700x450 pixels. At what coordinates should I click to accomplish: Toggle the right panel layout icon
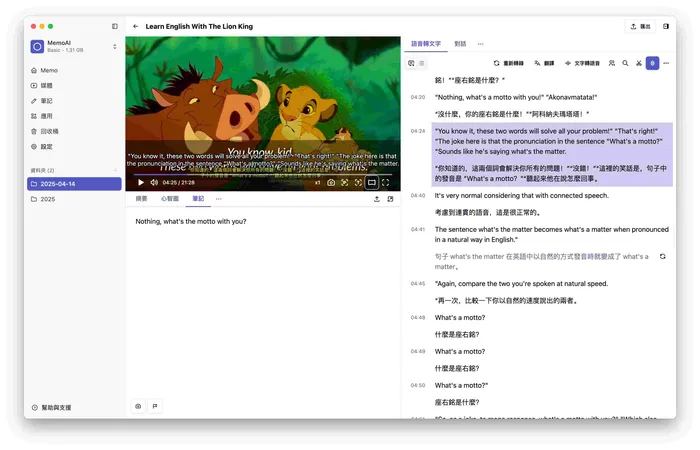[666, 26]
